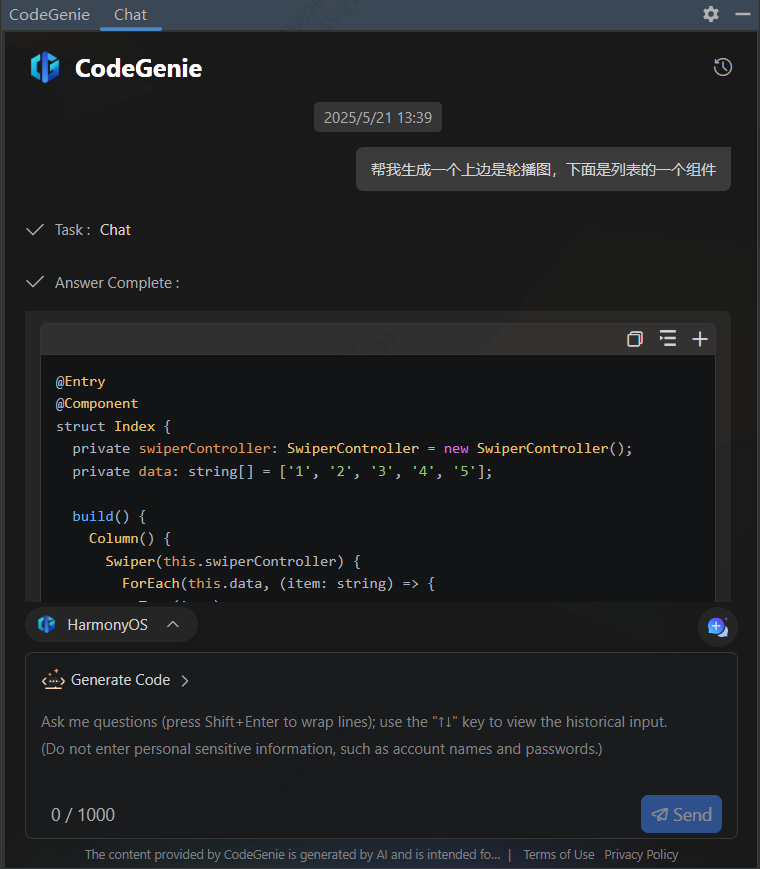Screen dimensions: 760x869
Task: Click the CodeGenie heading text
Action: point(139,68)
